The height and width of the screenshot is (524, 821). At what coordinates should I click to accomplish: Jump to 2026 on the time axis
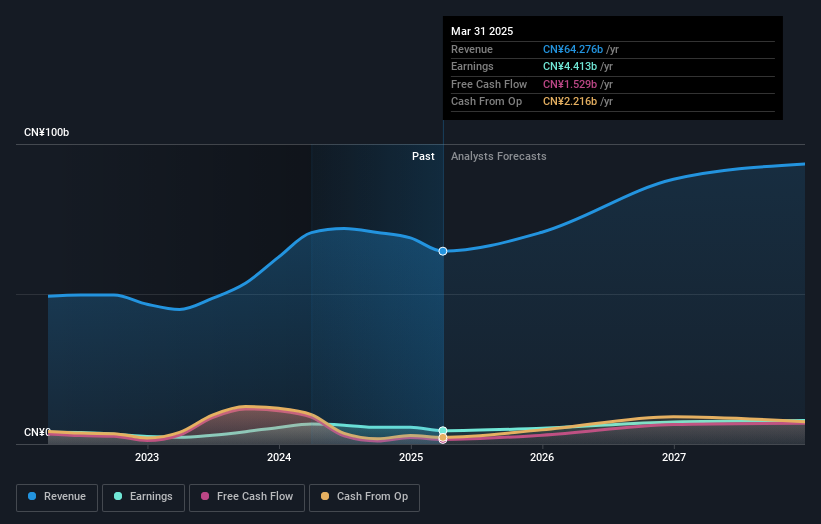point(542,458)
